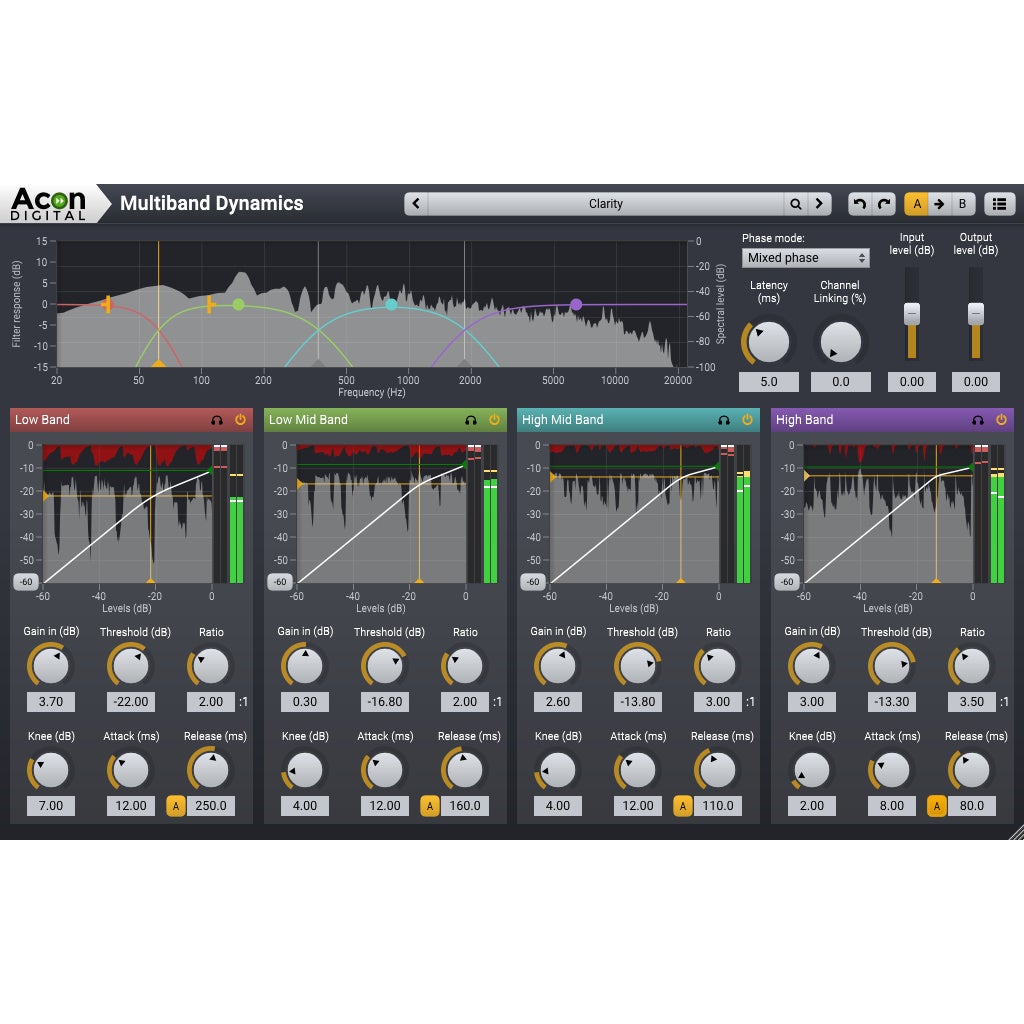Click High Band attack value 8.00
Screen dimensions: 1024x1024
892,806
